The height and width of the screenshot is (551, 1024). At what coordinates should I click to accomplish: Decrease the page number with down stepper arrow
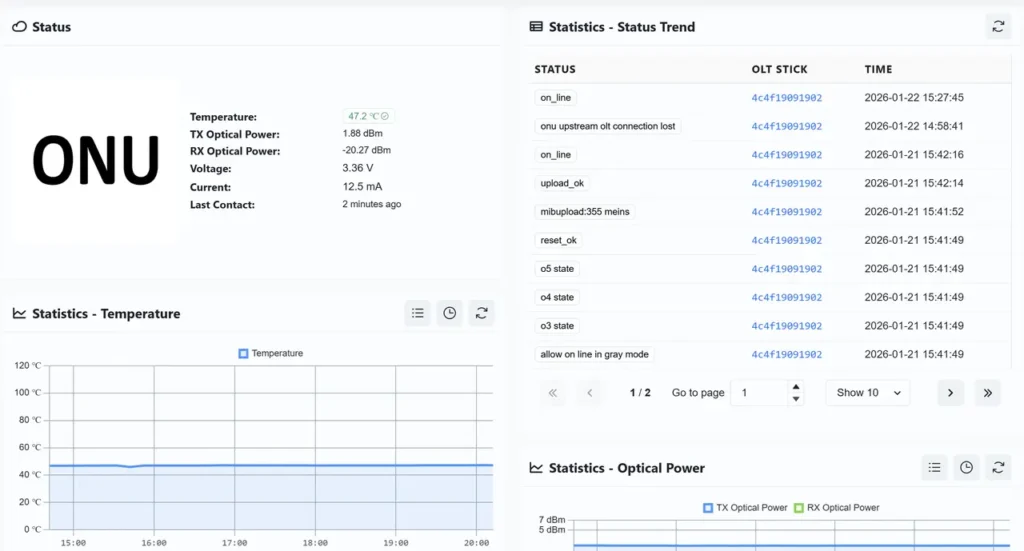point(796,399)
